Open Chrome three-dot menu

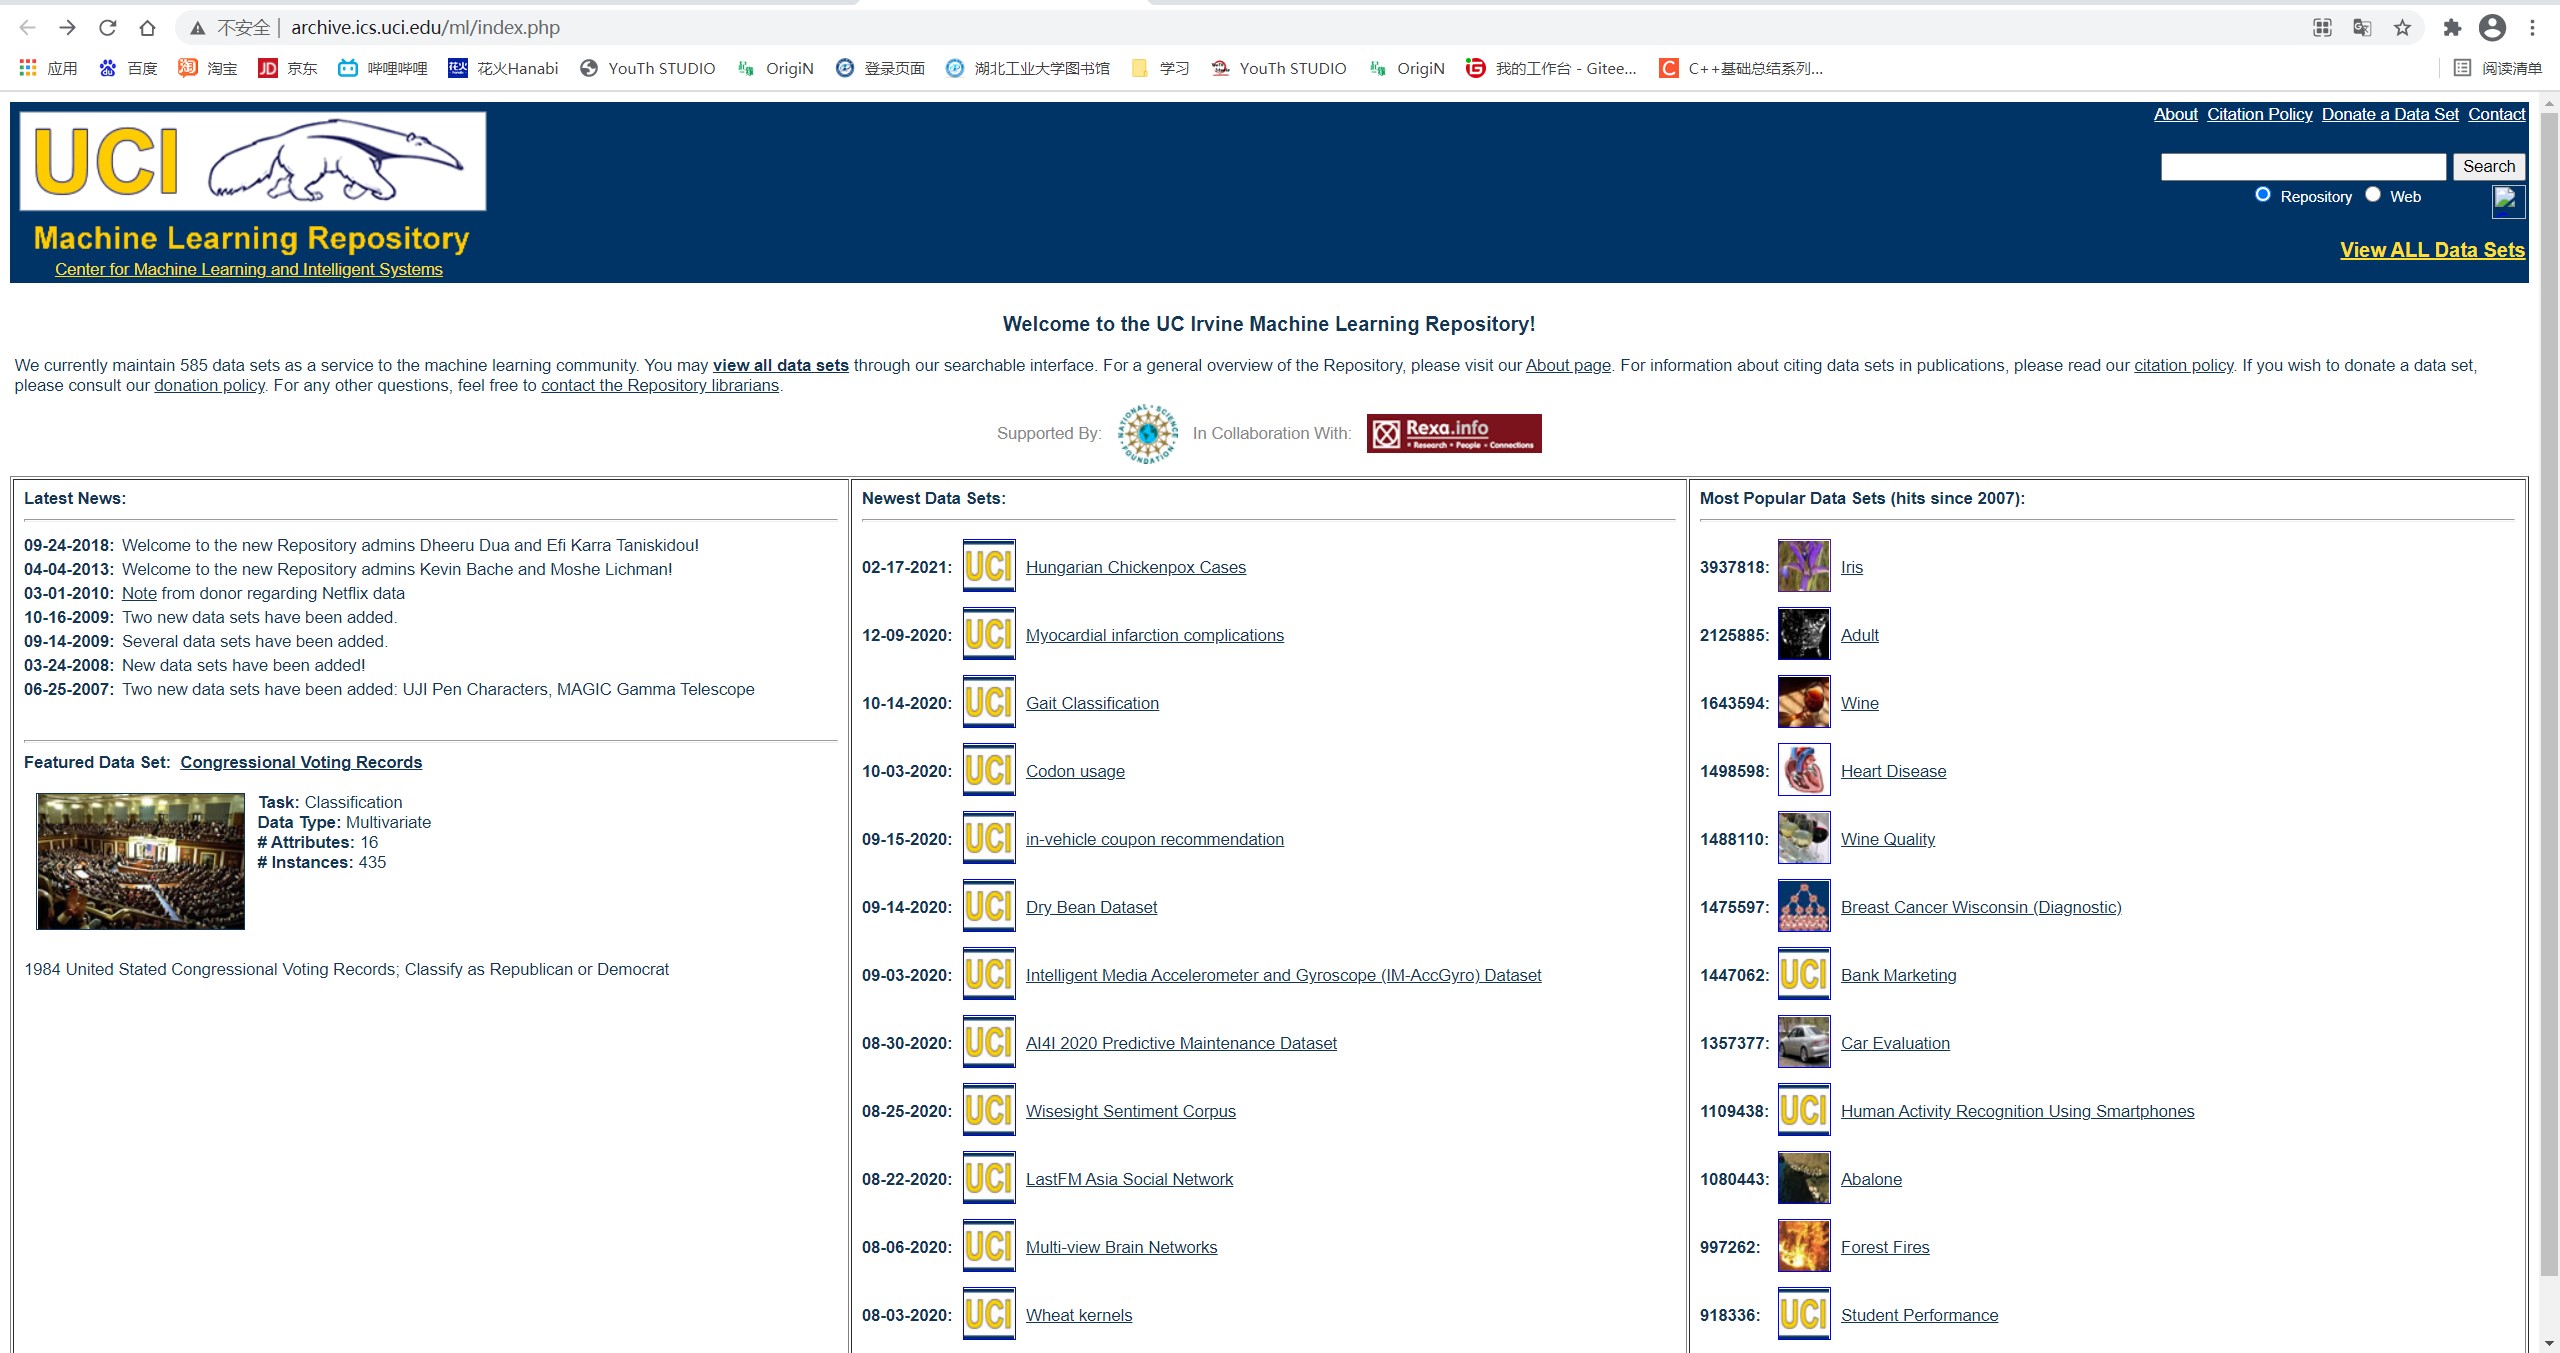click(x=2532, y=27)
